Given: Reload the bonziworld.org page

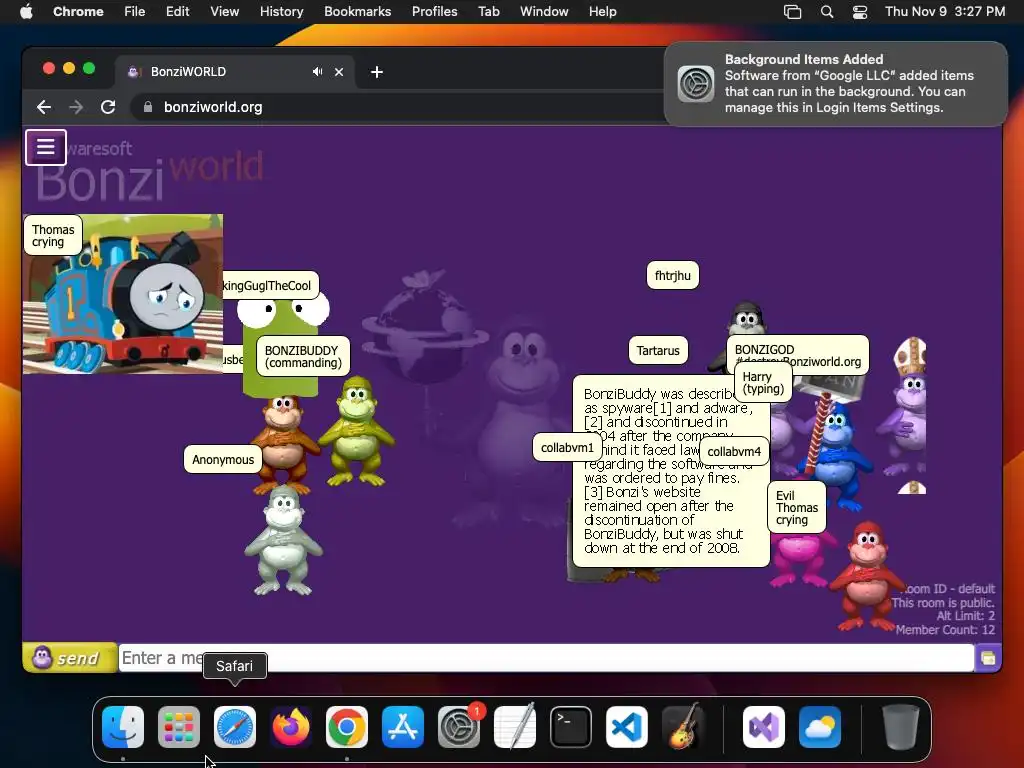Looking at the screenshot, I should click(108, 107).
